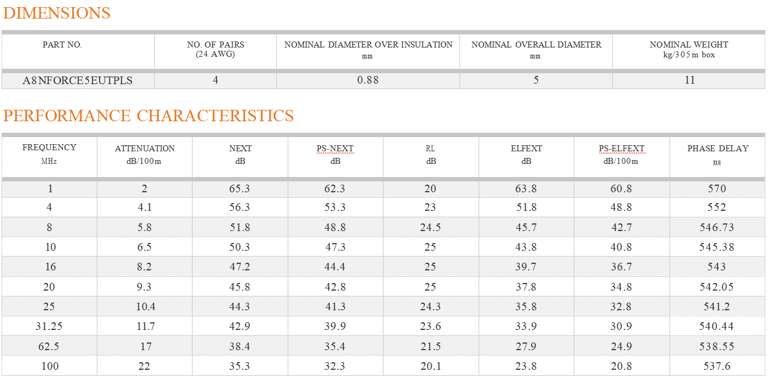The width and height of the screenshot is (768, 378).
Task: Click the 100 MHz frequency cell
Action: coord(49,366)
